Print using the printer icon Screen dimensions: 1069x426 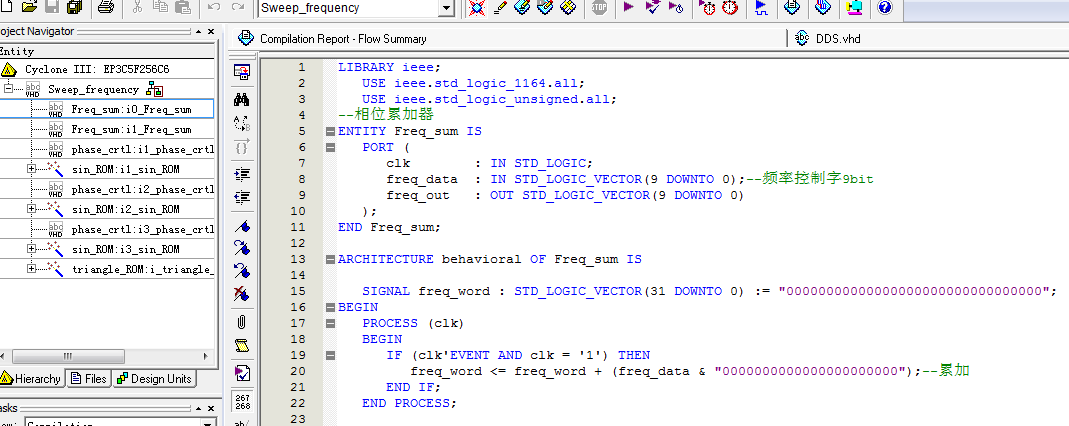(106, 7)
